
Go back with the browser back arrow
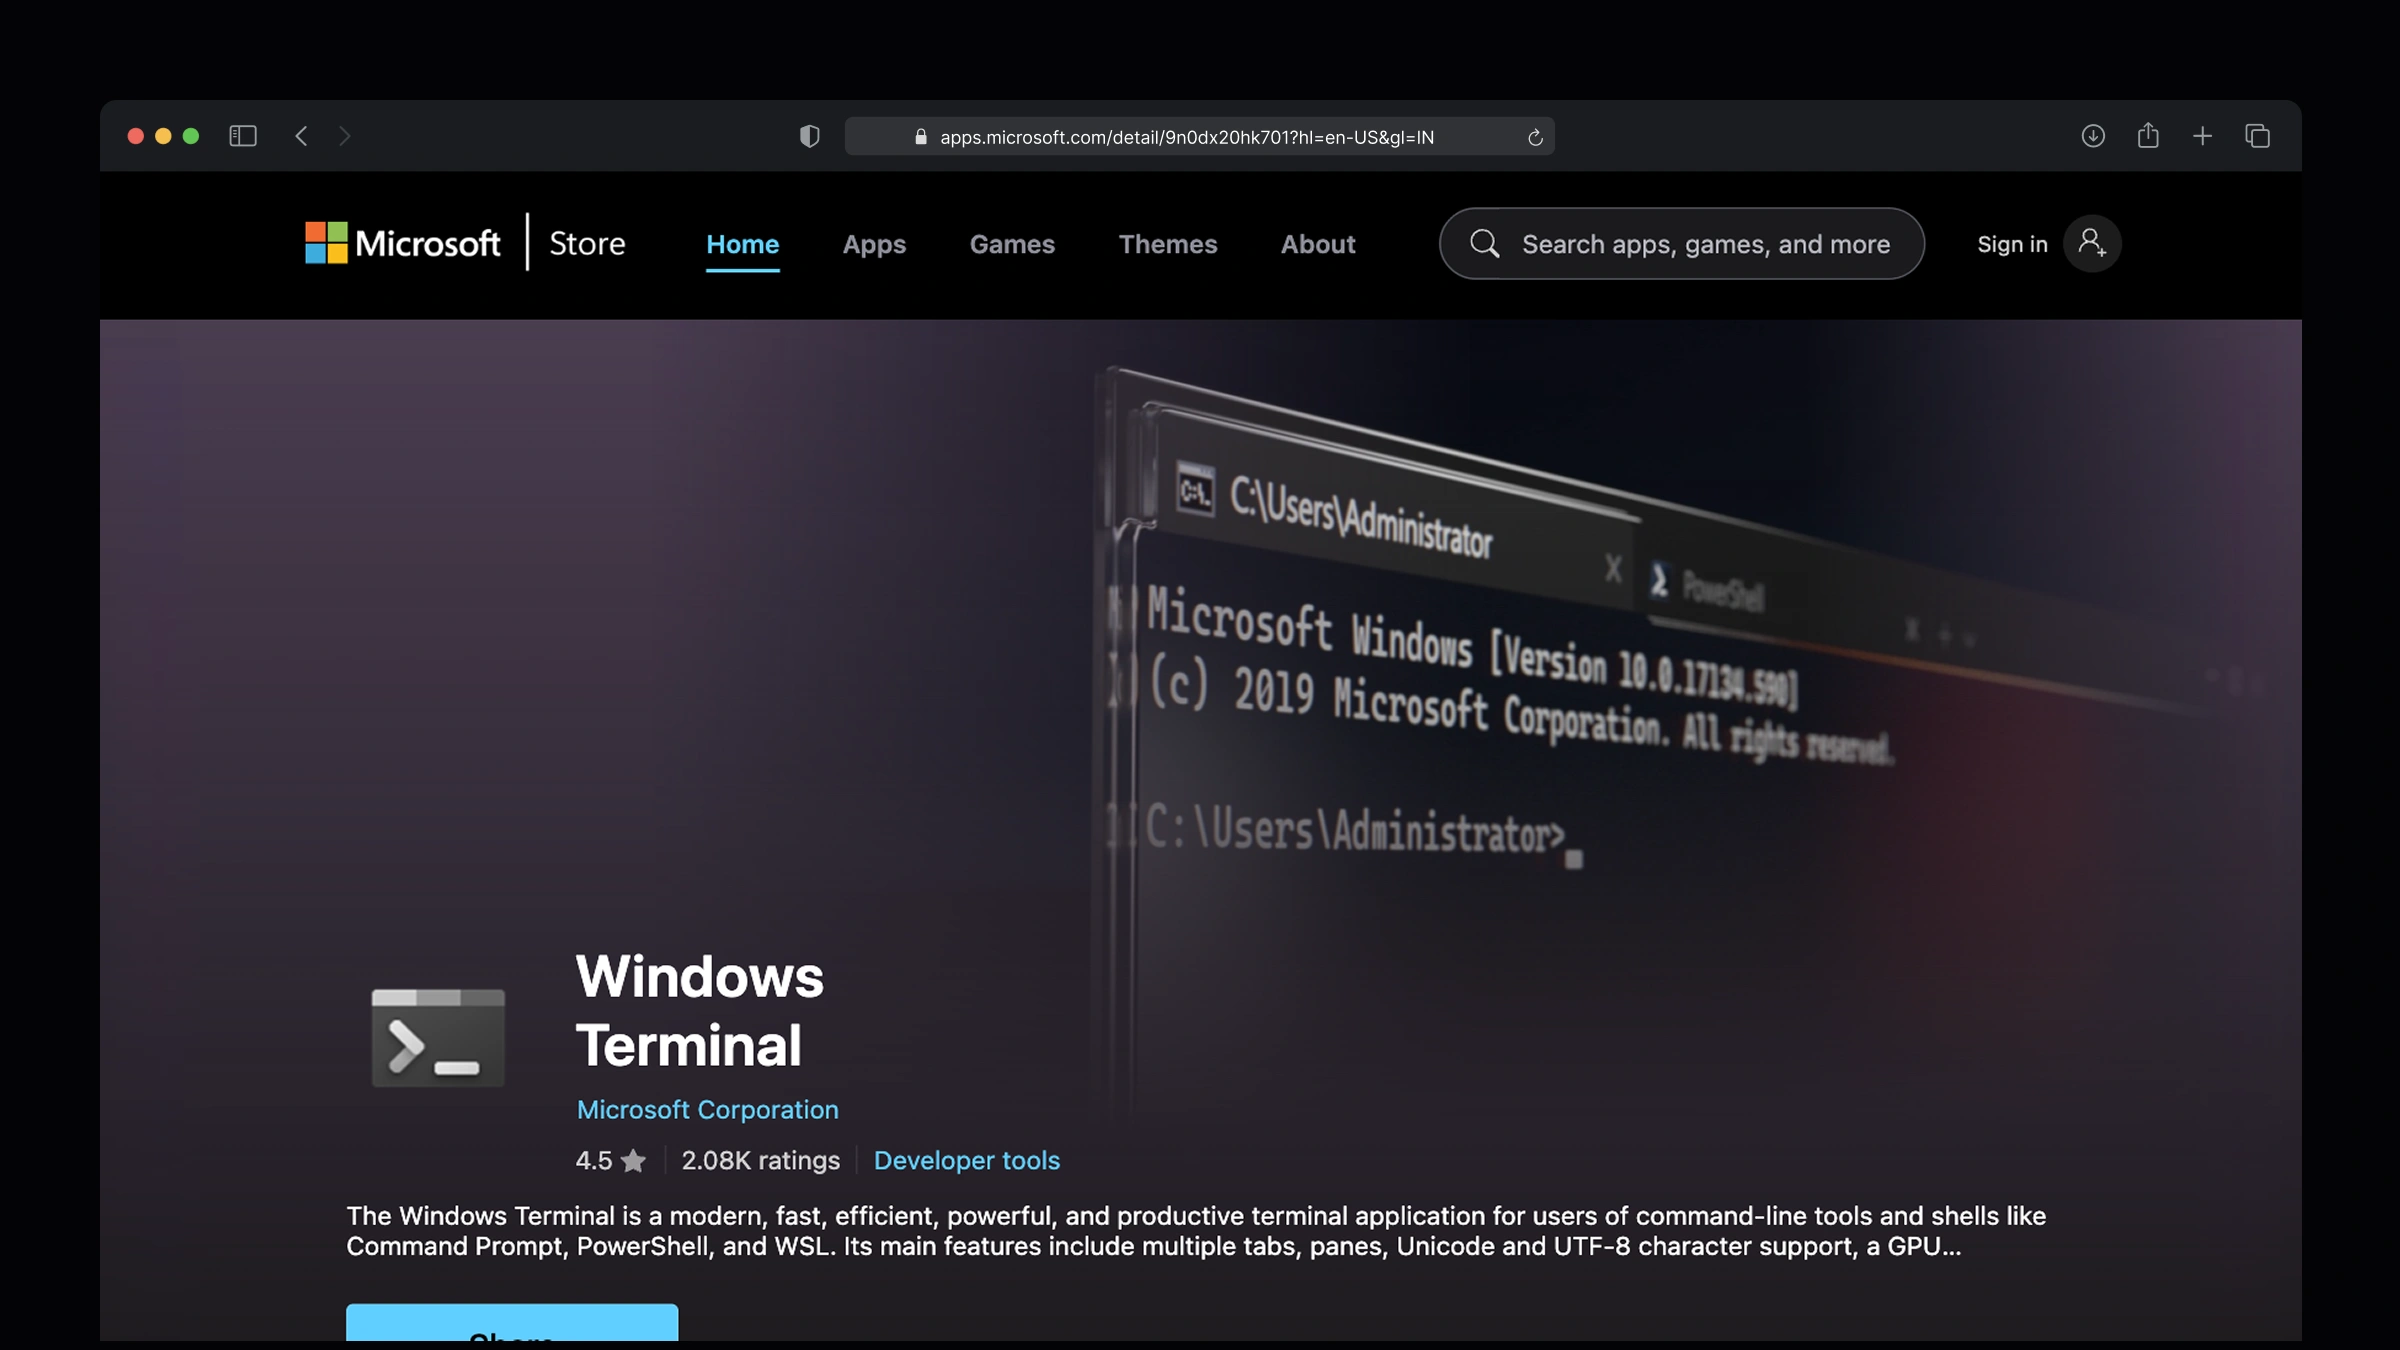301,136
